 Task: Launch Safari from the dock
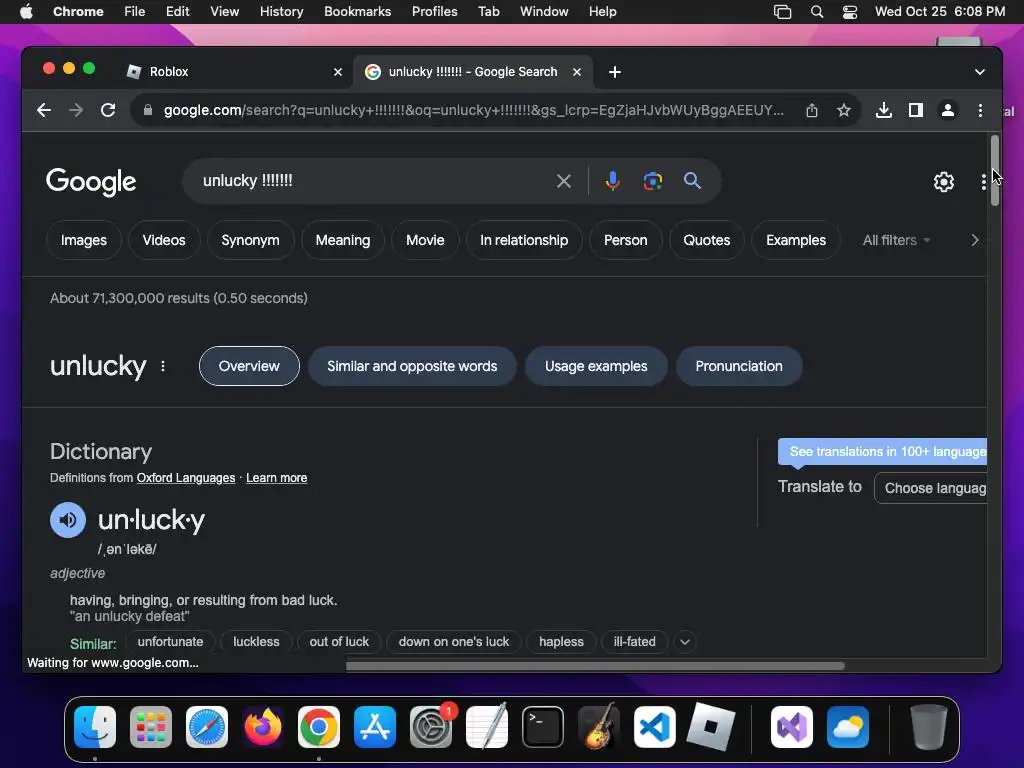pos(207,727)
